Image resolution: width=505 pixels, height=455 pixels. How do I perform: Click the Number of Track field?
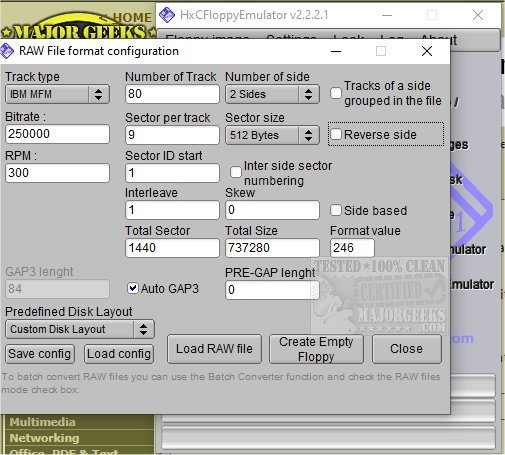click(x=172, y=94)
